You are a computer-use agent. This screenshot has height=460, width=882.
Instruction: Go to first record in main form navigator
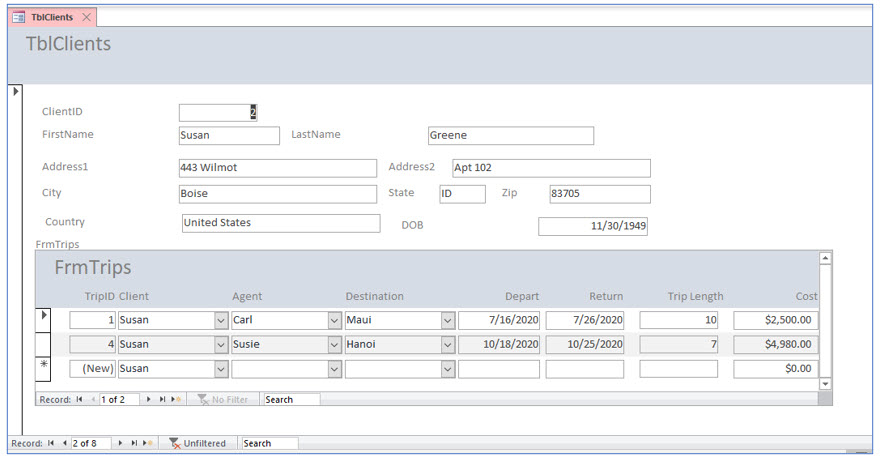pos(51,443)
